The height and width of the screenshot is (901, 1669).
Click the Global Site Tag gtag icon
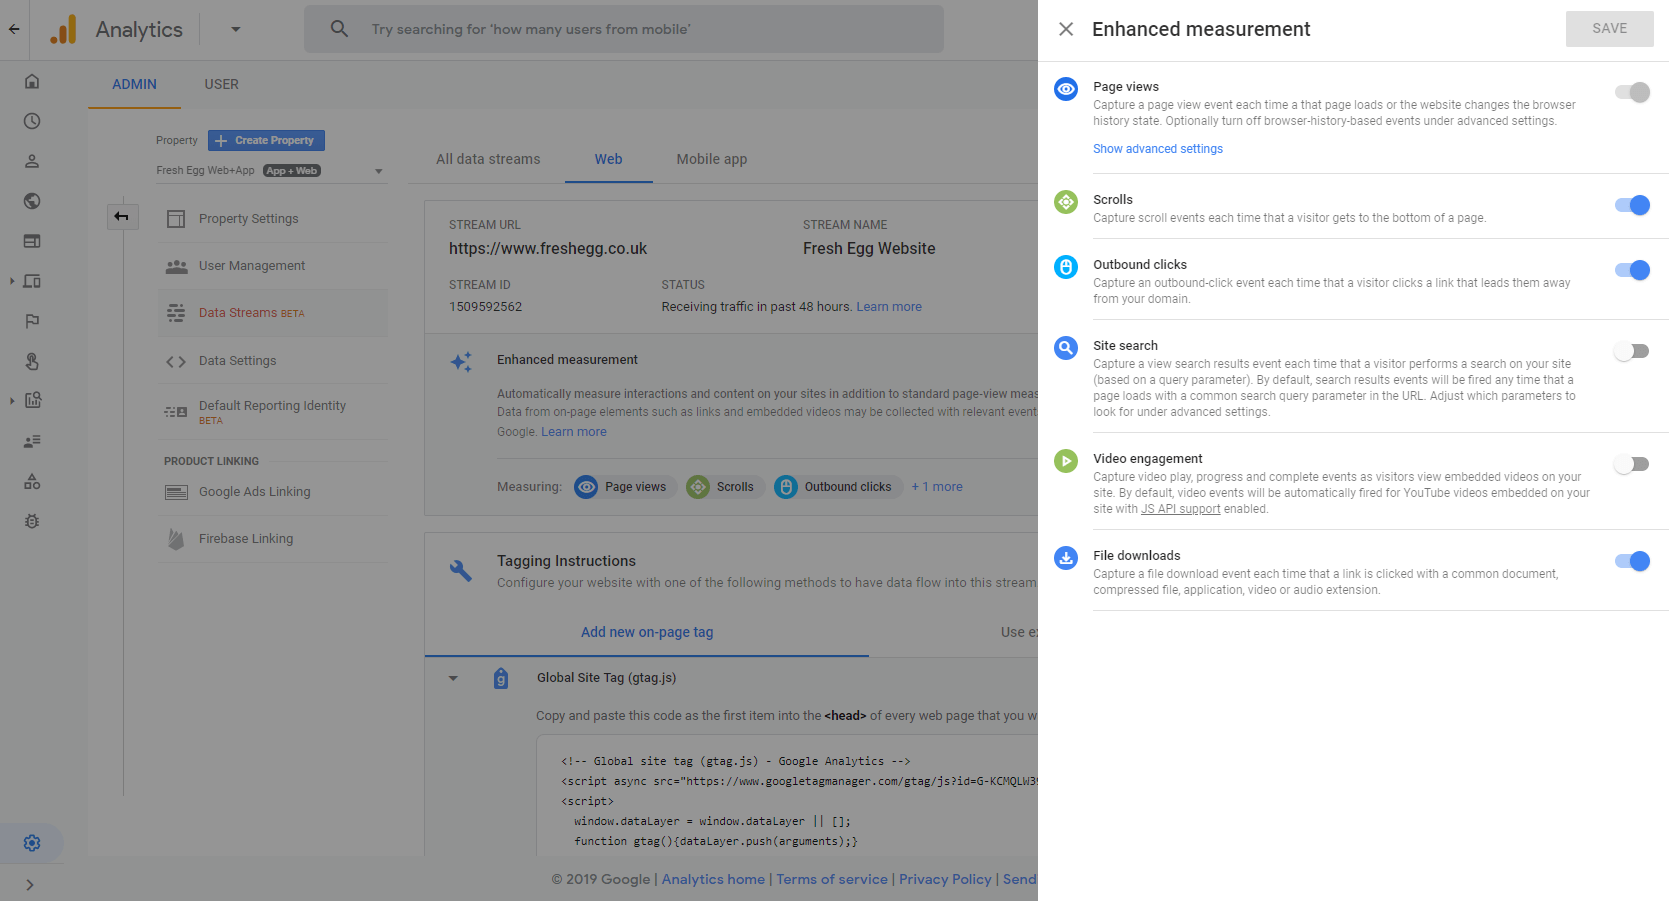click(x=501, y=678)
